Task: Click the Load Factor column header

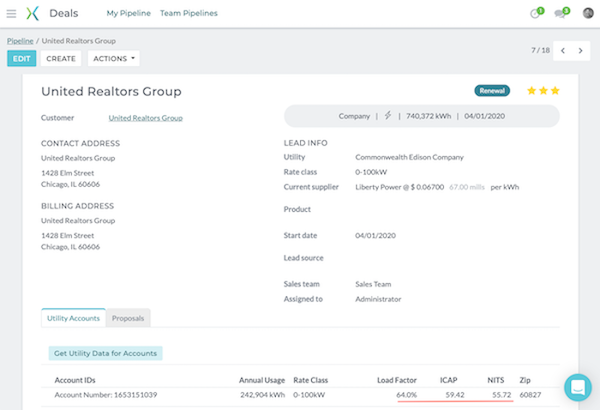Action: pos(397,380)
